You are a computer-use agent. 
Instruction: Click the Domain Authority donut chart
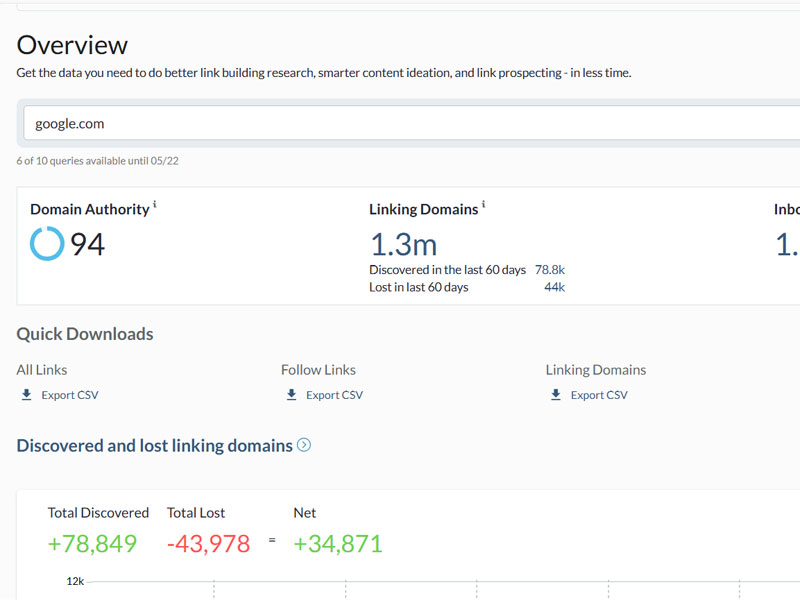pos(46,244)
